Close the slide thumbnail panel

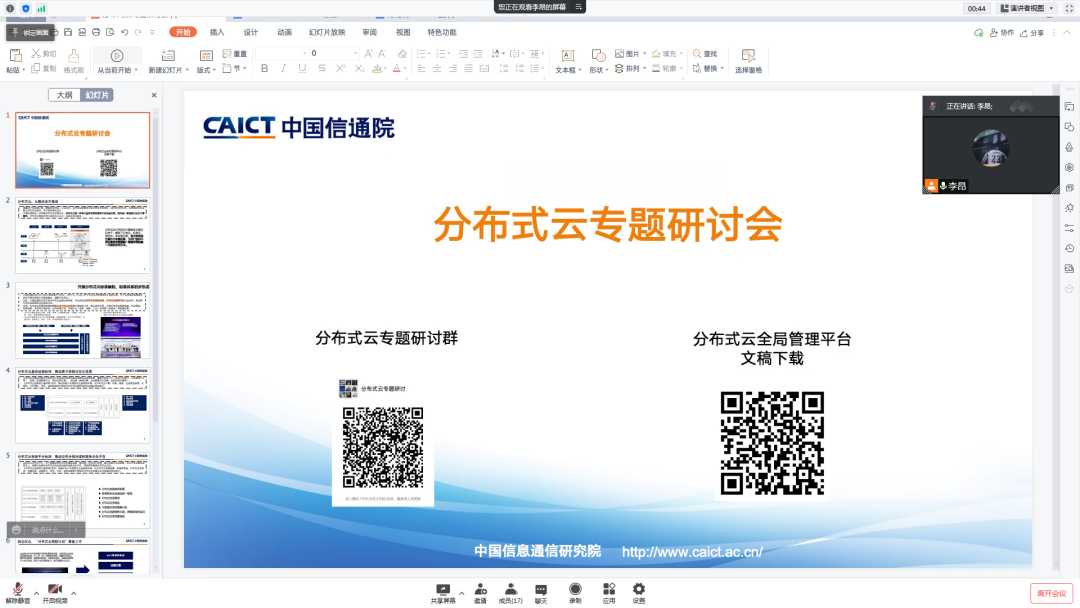[154, 95]
